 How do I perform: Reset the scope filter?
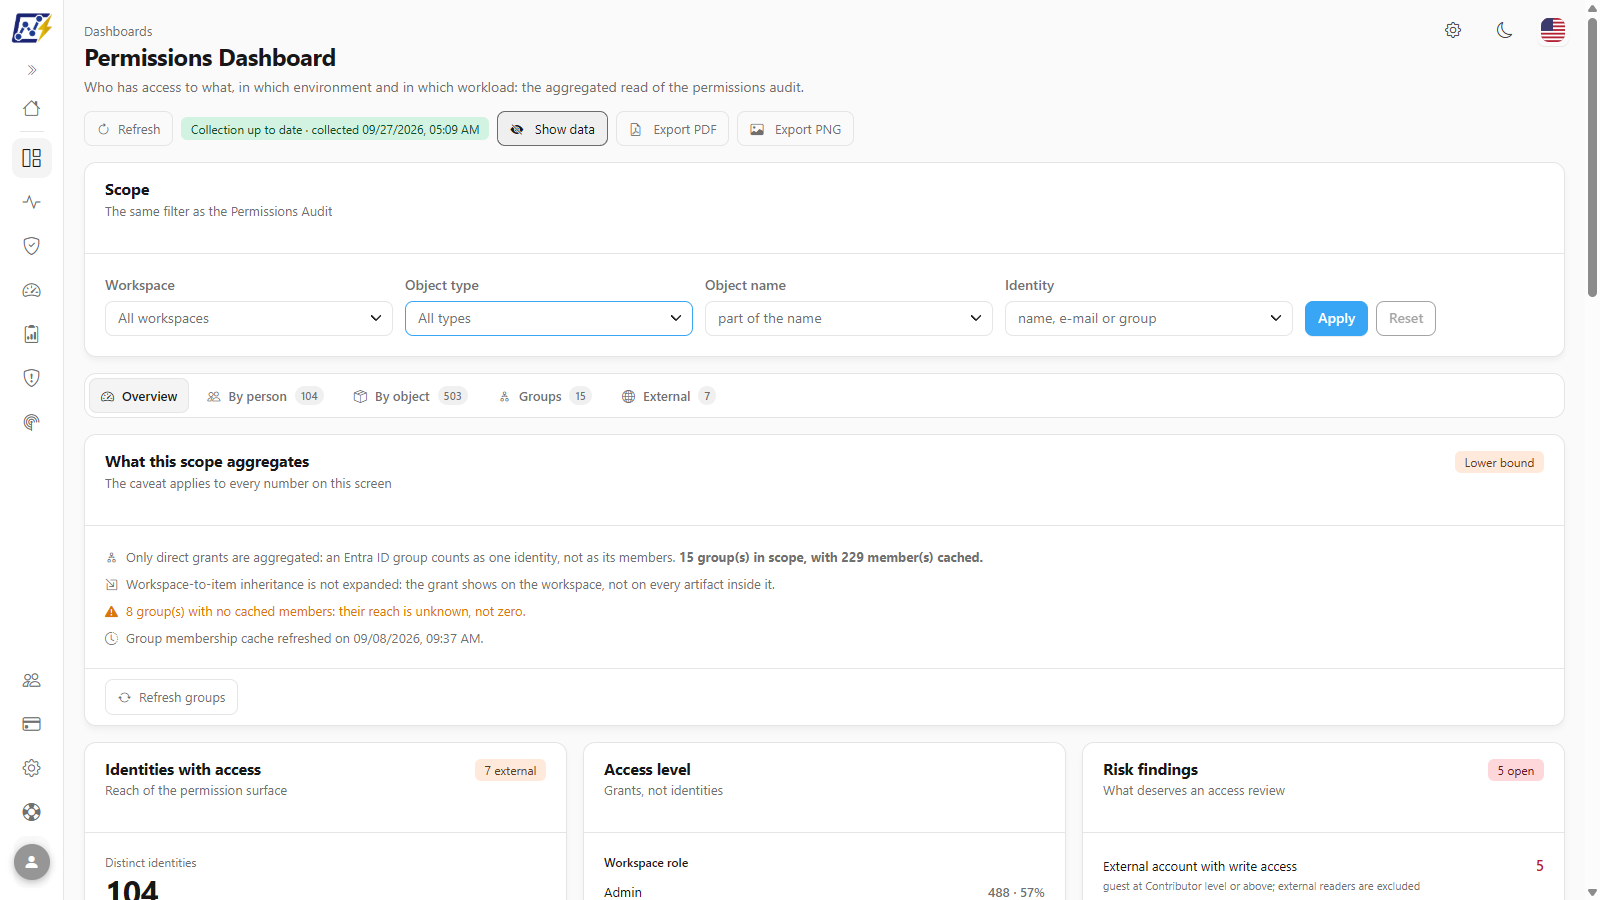[x=1405, y=318]
